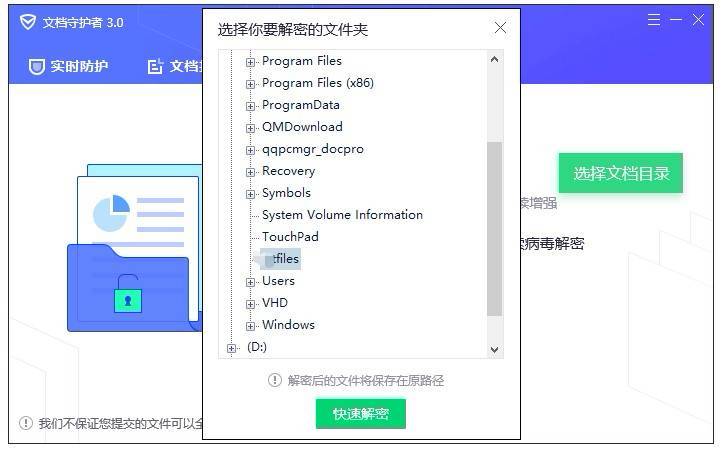
Task: Click the 实时防护 shield icon
Action: 36,67
